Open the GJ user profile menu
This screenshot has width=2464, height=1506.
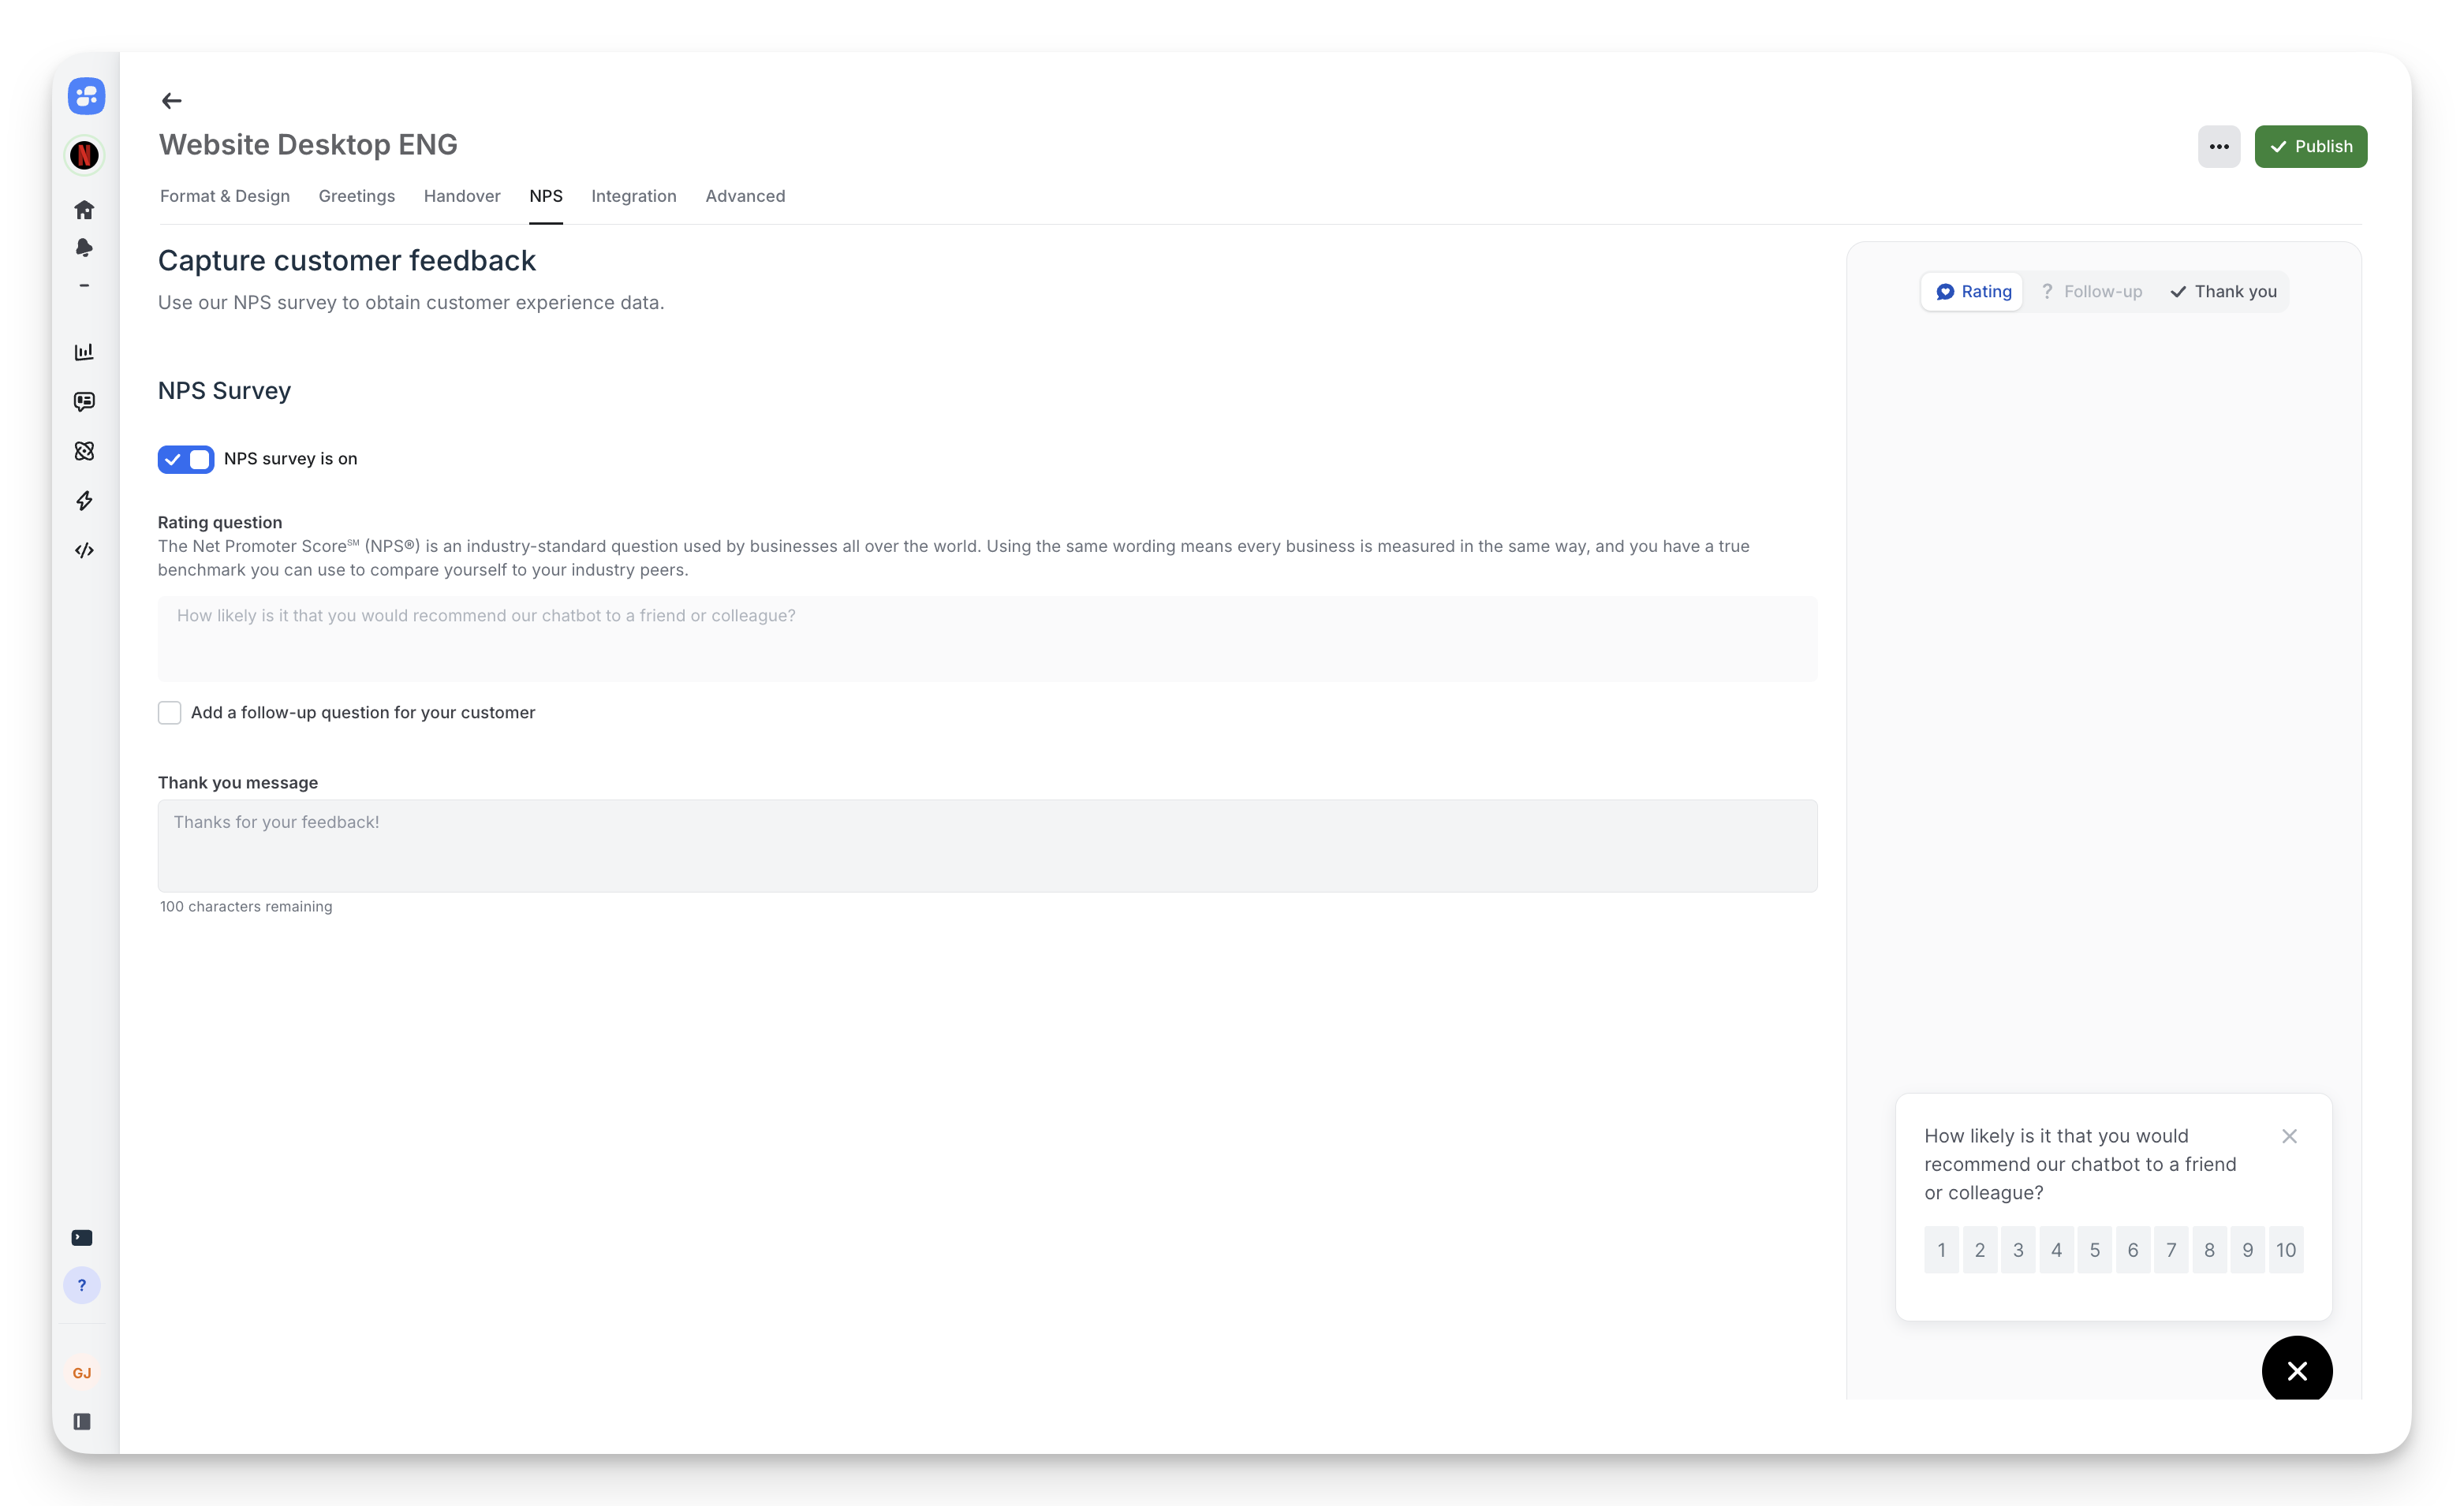tap(82, 1373)
